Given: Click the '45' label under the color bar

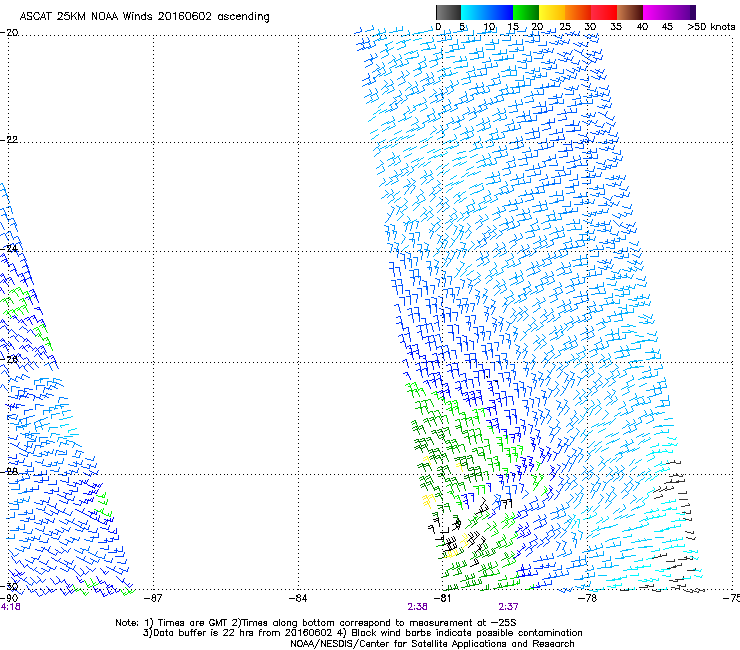Looking at the screenshot, I should pyautogui.click(x=667, y=27).
